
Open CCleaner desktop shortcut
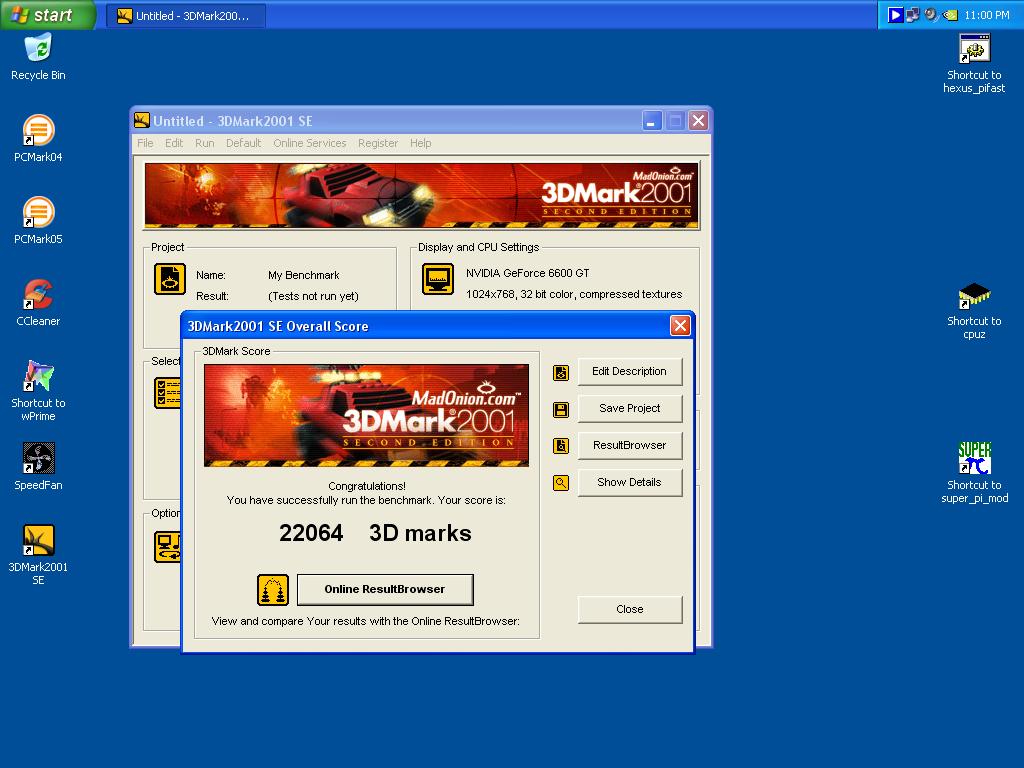pyautogui.click(x=38, y=303)
